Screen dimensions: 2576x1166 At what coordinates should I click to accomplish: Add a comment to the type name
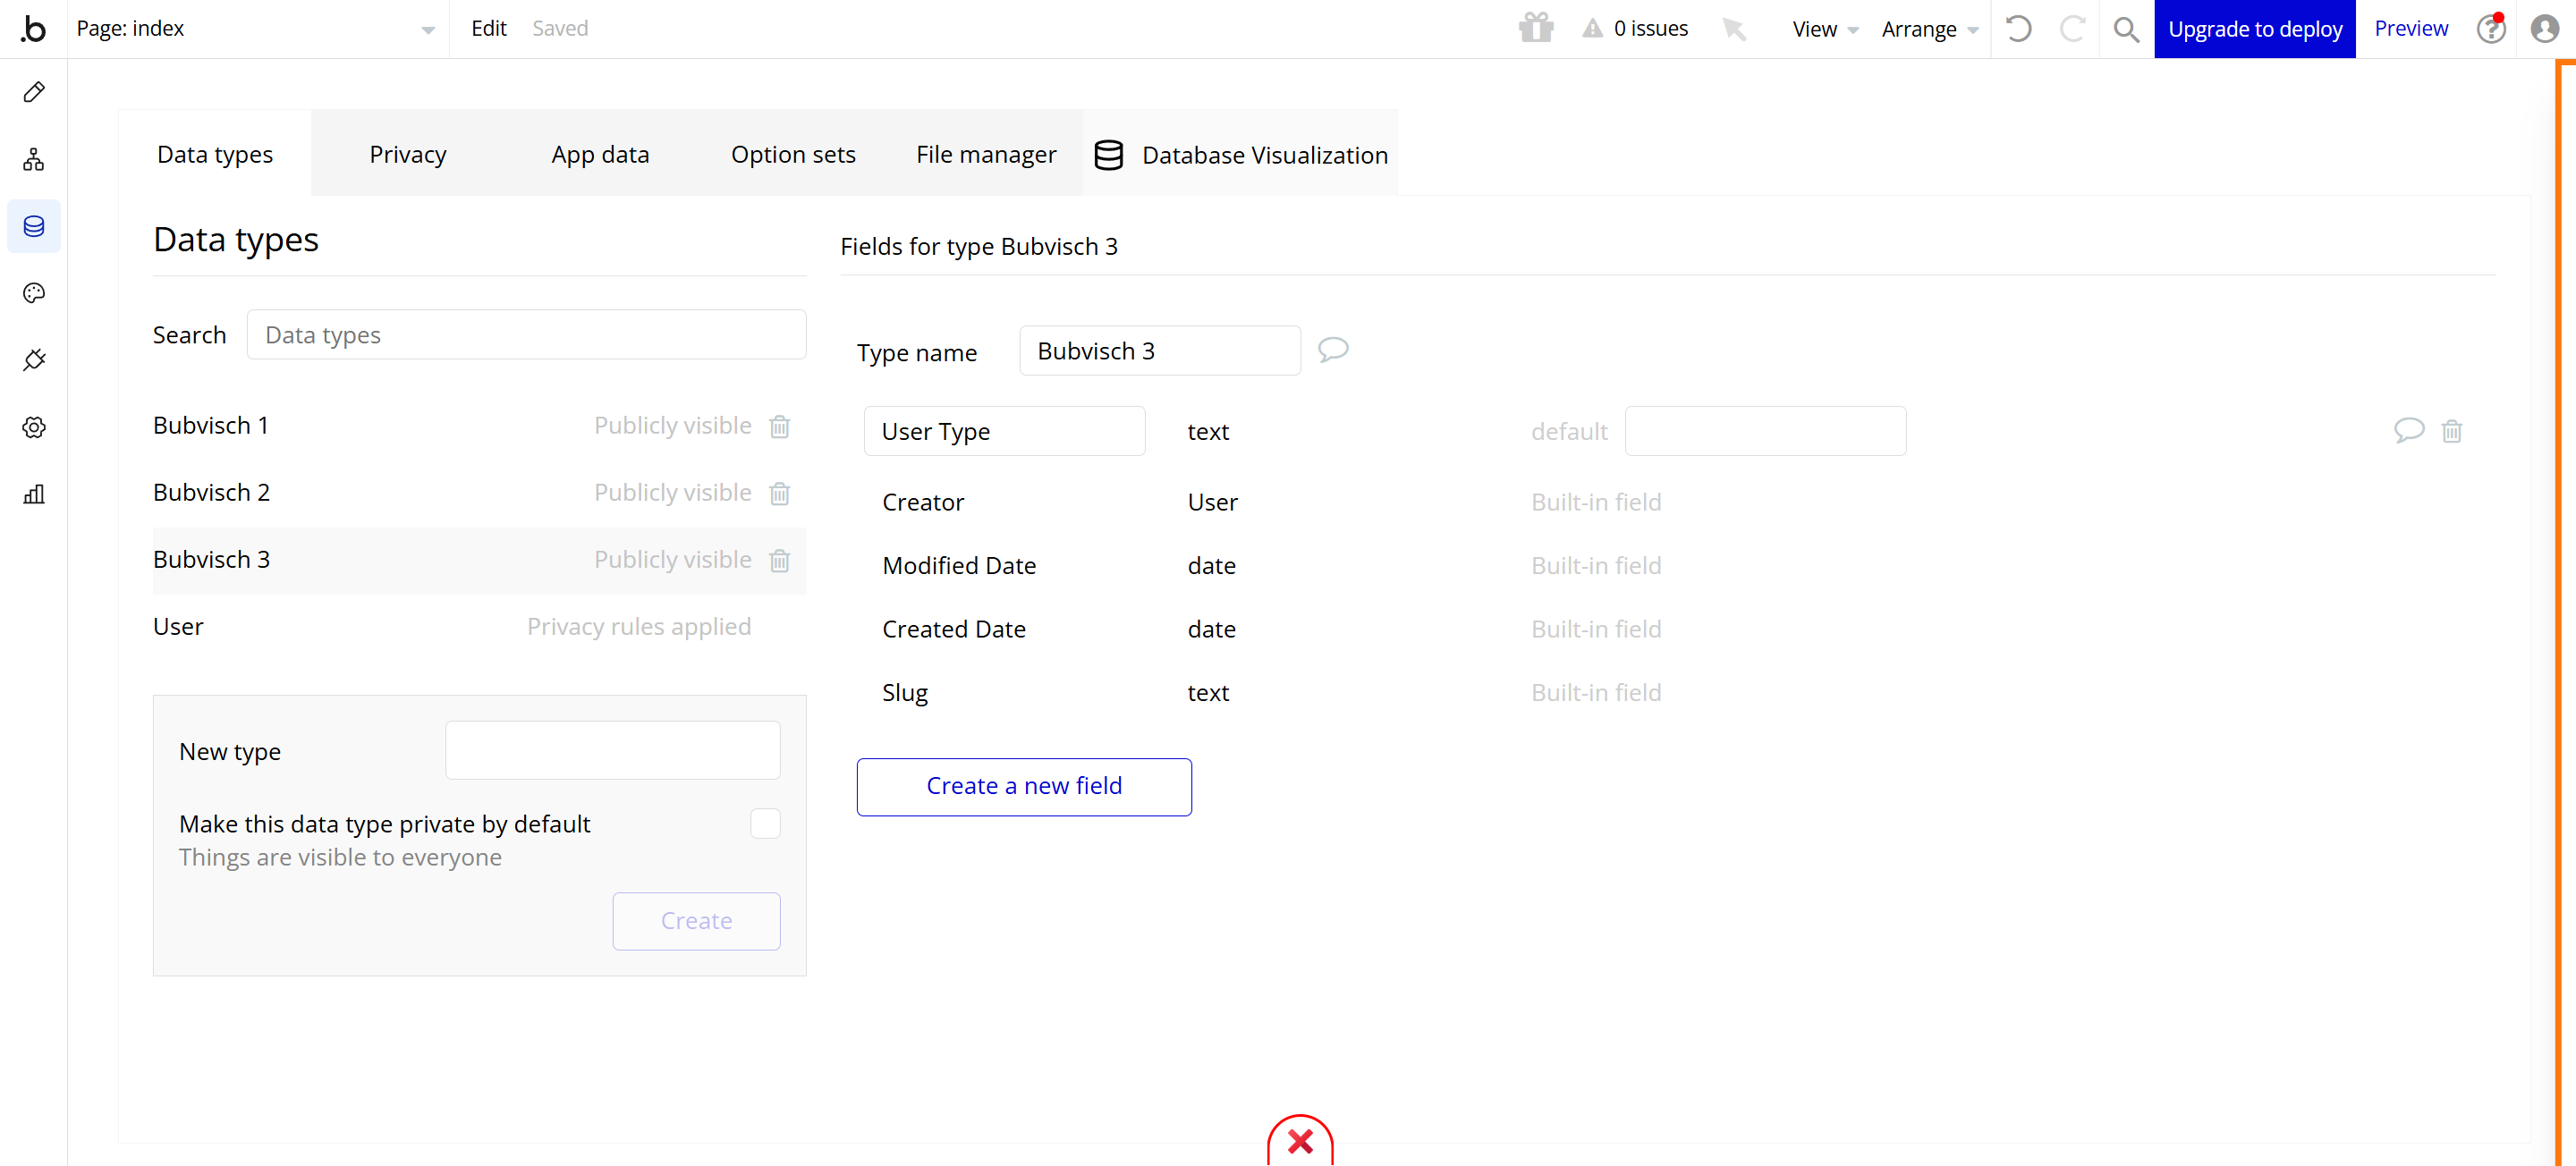pos(1332,350)
